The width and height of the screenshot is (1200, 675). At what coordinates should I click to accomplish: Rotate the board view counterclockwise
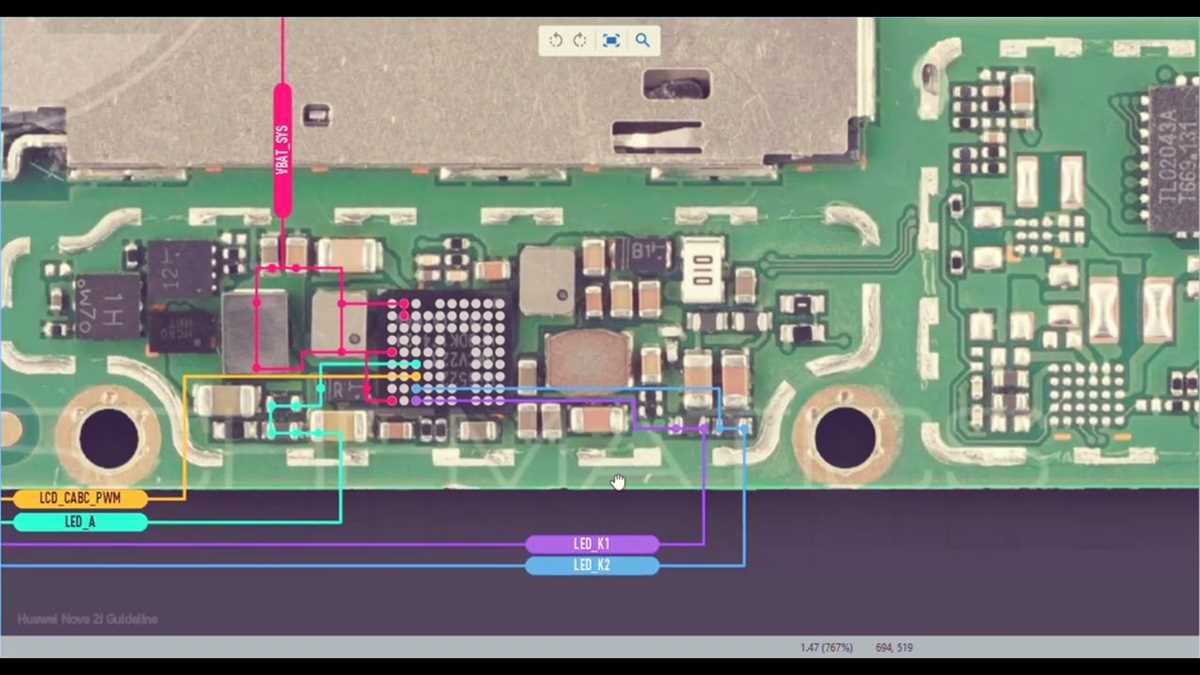pos(556,41)
